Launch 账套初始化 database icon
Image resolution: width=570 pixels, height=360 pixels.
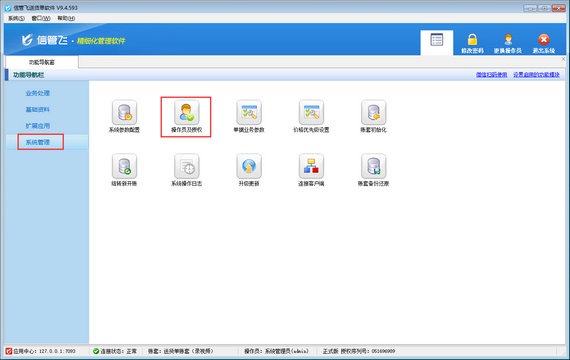(374, 112)
